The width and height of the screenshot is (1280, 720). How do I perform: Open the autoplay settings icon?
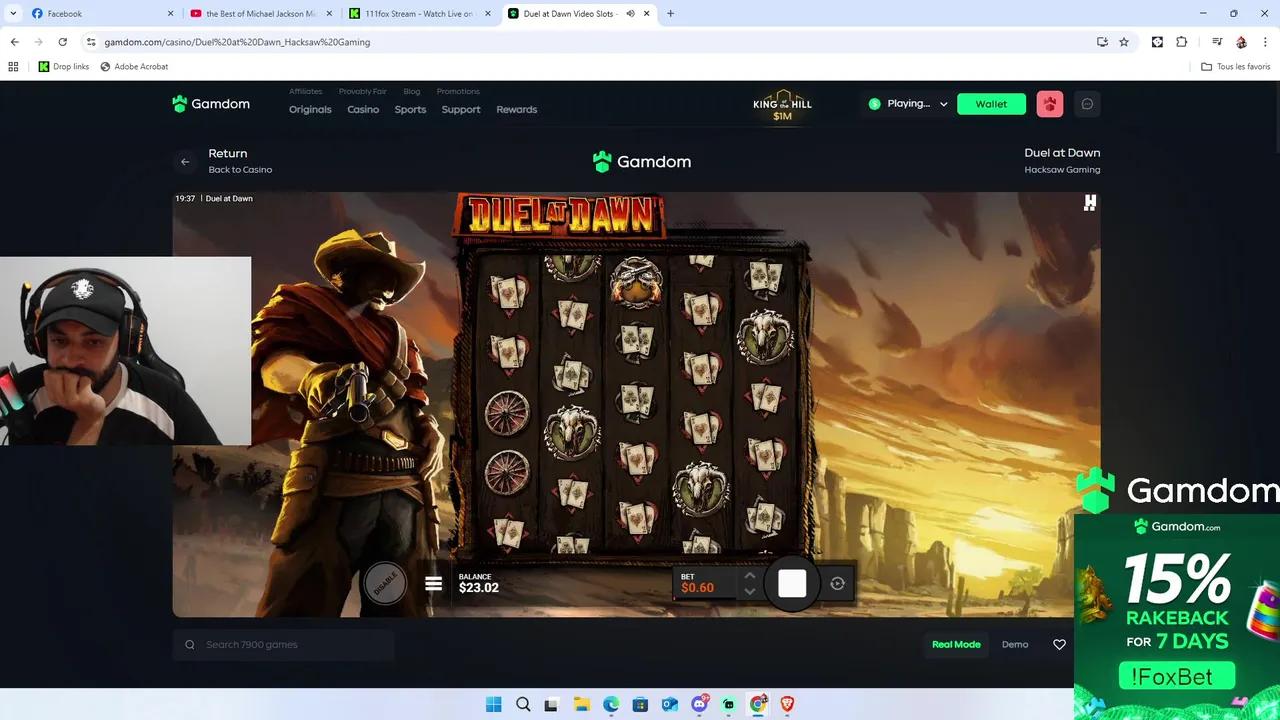click(838, 584)
